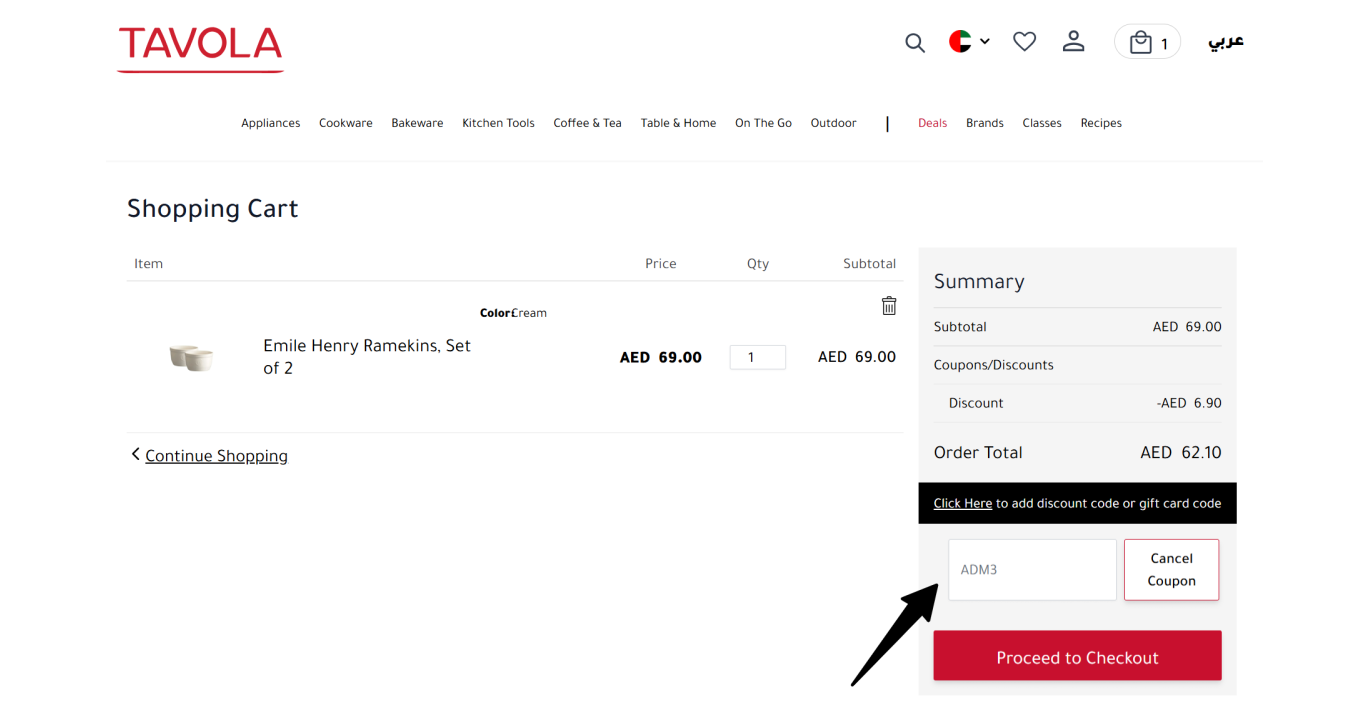Click the back chevron beside Continue Shopping
Viewport: 1368px width, 720px height.
coord(135,454)
